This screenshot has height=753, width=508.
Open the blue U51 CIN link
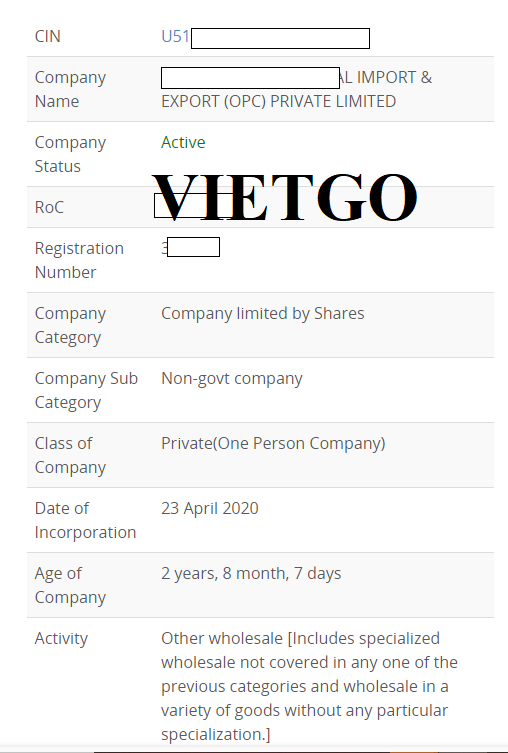coord(176,36)
